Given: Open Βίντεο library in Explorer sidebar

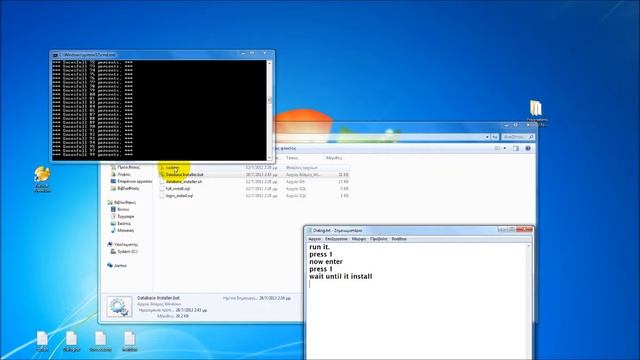Looking at the screenshot, I should 123,209.
